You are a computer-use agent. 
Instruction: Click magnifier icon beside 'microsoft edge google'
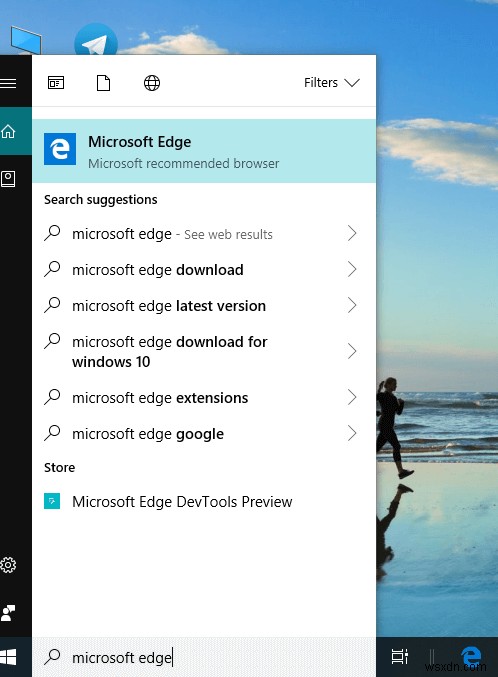click(52, 432)
